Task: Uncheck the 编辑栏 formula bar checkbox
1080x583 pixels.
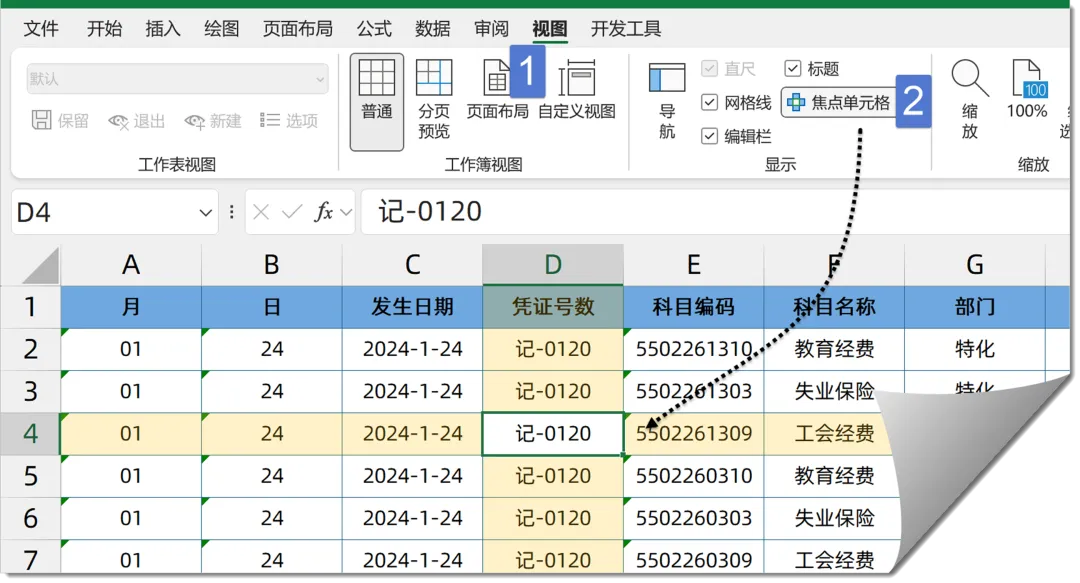Action: pyautogui.click(x=710, y=136)
